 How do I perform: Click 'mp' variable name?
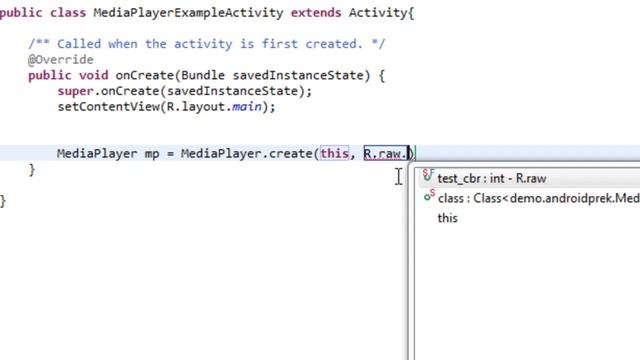click(x=151, y=155)
